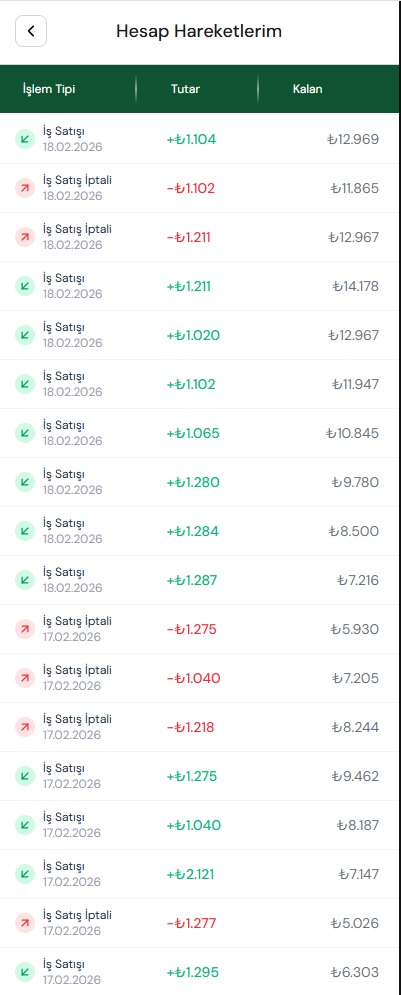Open the transaction with balance ₺8.500

click(200, 531)
